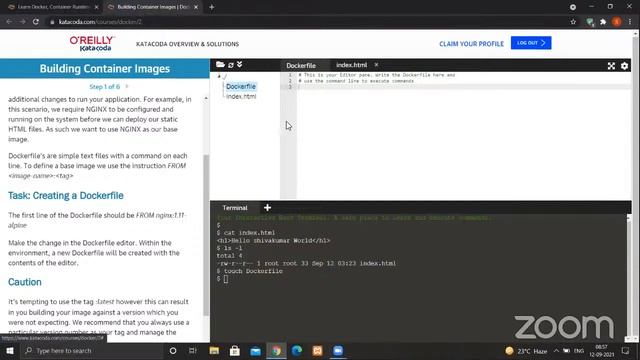
Task: Go to next step arrow beside Step 1 of 6
Action: [x=127, y=87]
